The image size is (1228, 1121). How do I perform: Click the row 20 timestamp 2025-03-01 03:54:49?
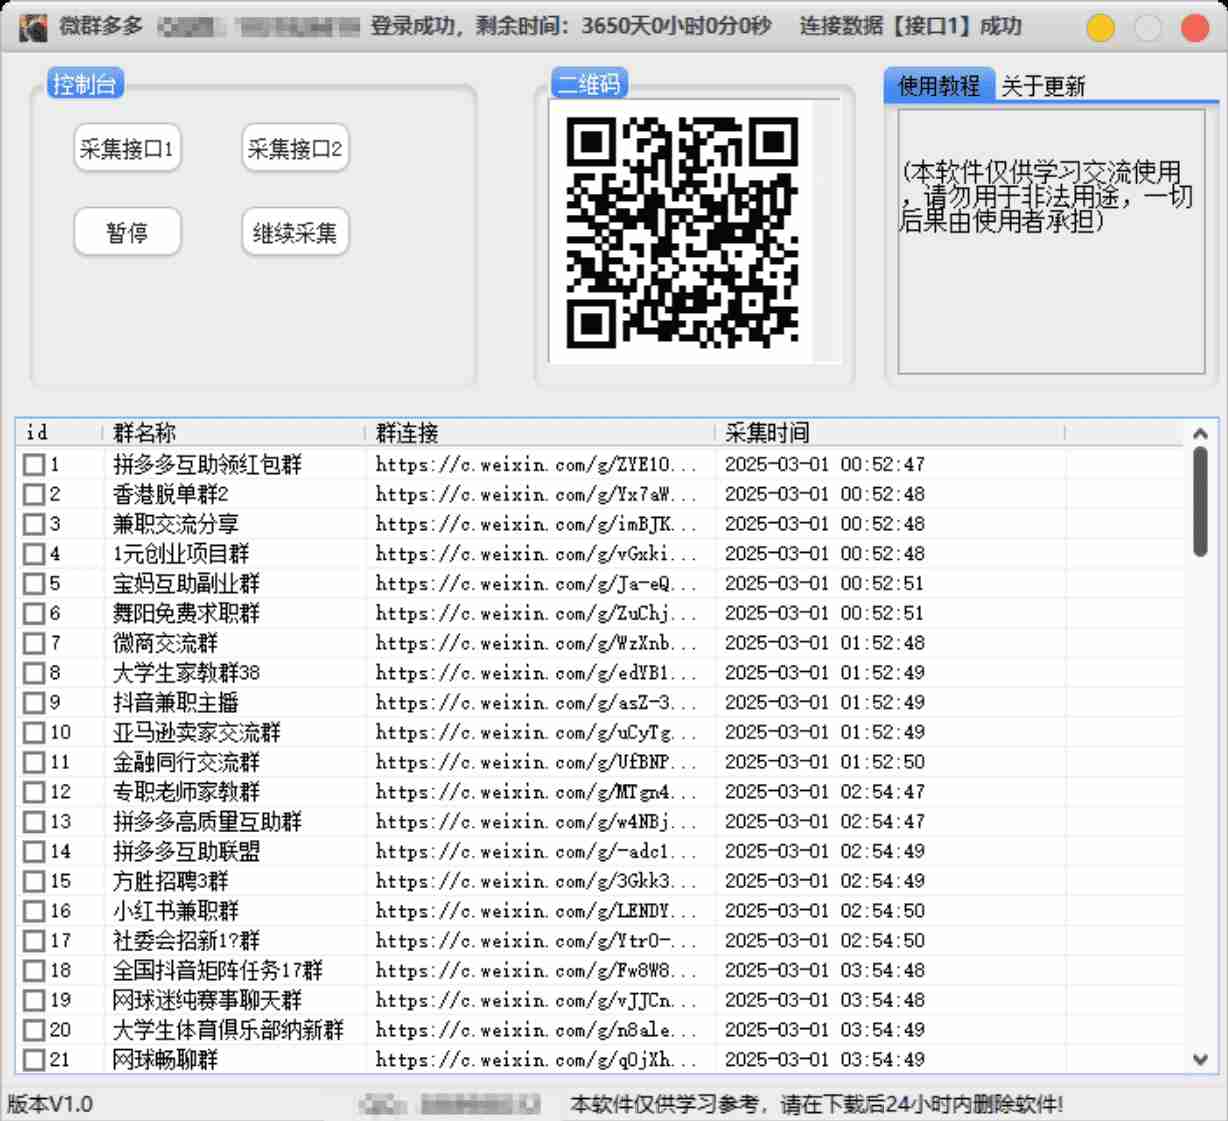825,1030
